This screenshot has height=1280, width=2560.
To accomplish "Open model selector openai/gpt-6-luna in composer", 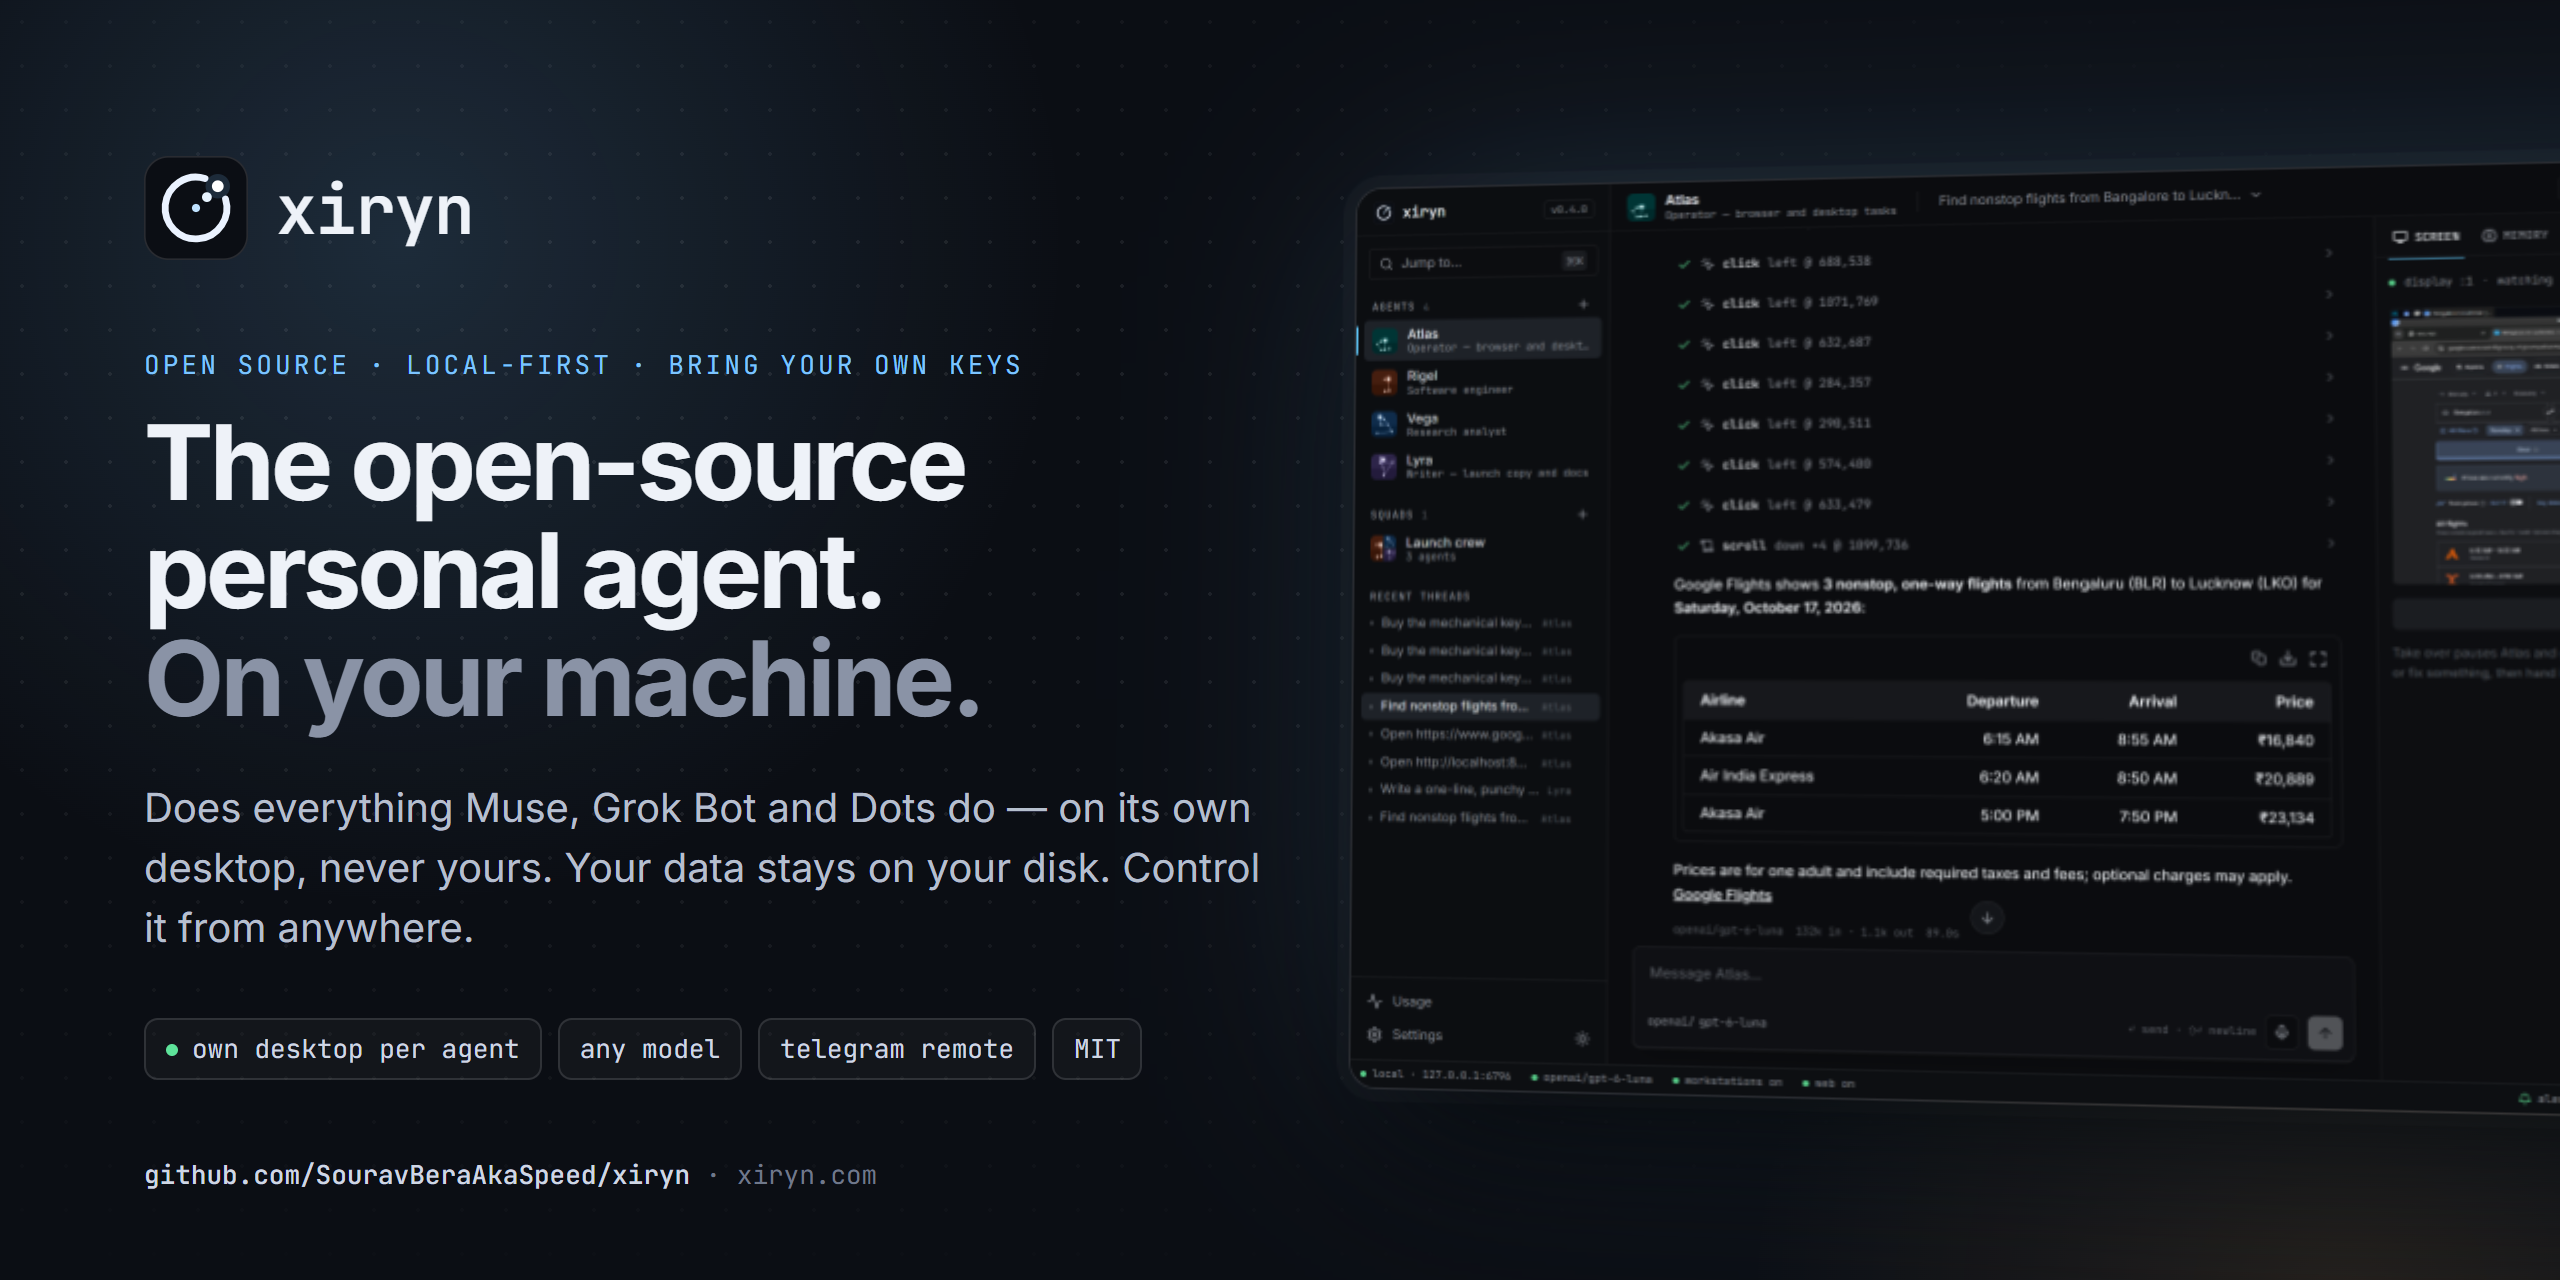I will (1708, 1022).
